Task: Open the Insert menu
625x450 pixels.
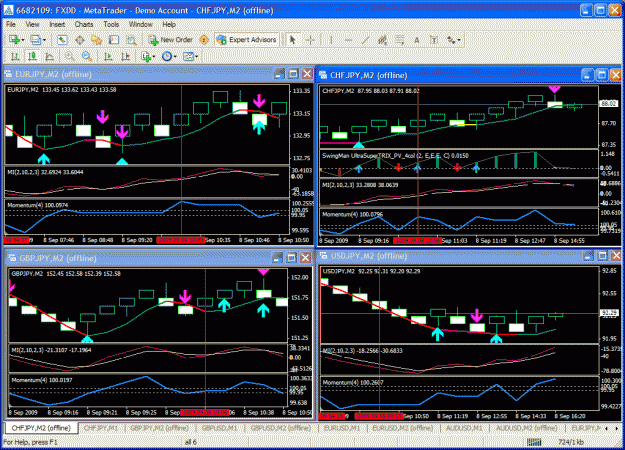Action: pos(57,24)
